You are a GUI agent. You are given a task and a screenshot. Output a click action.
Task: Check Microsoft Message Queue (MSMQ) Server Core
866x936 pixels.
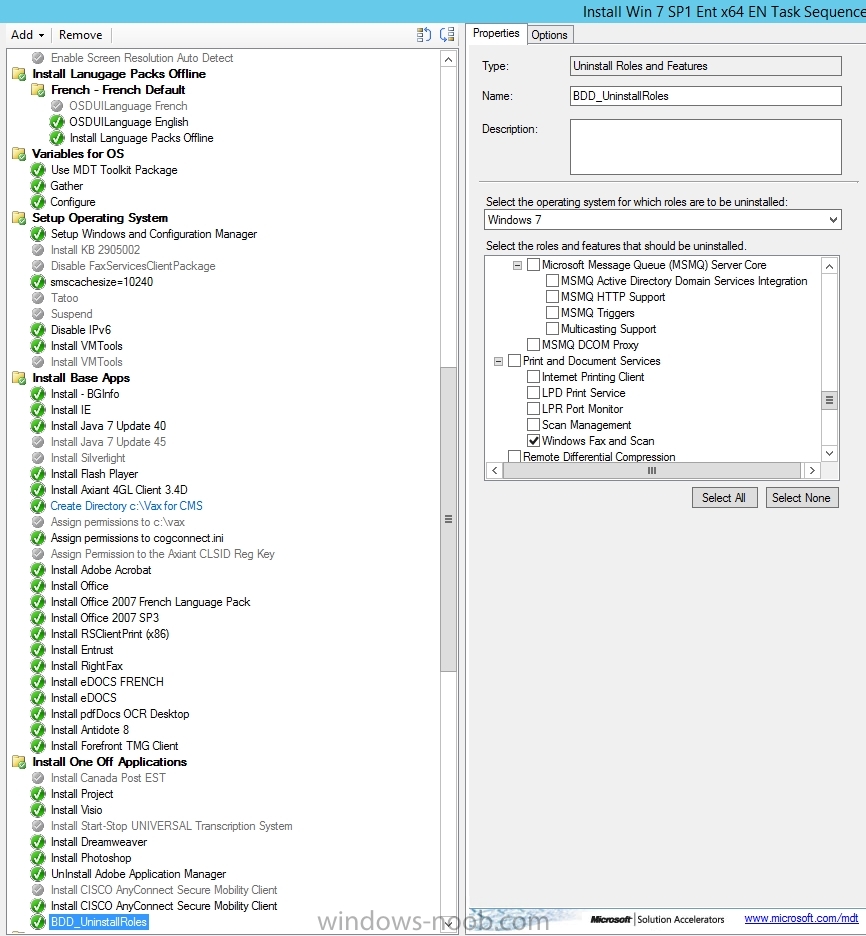click(534, 264)
